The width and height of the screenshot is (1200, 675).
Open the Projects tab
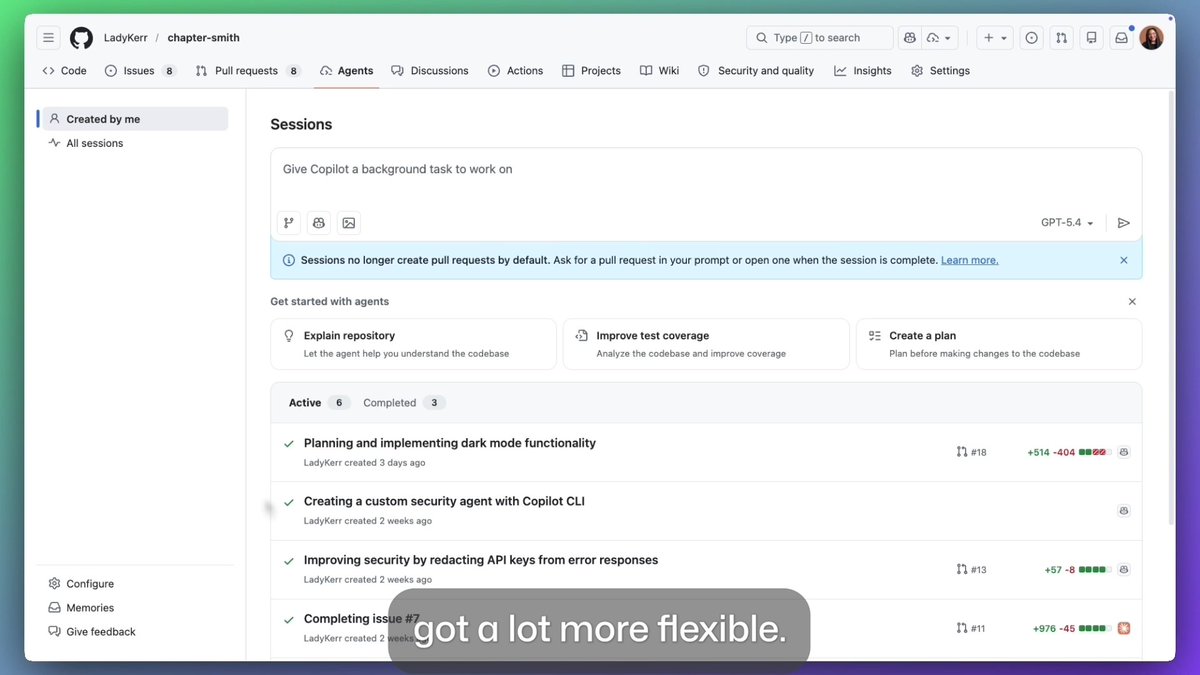[x=591, y=71]
